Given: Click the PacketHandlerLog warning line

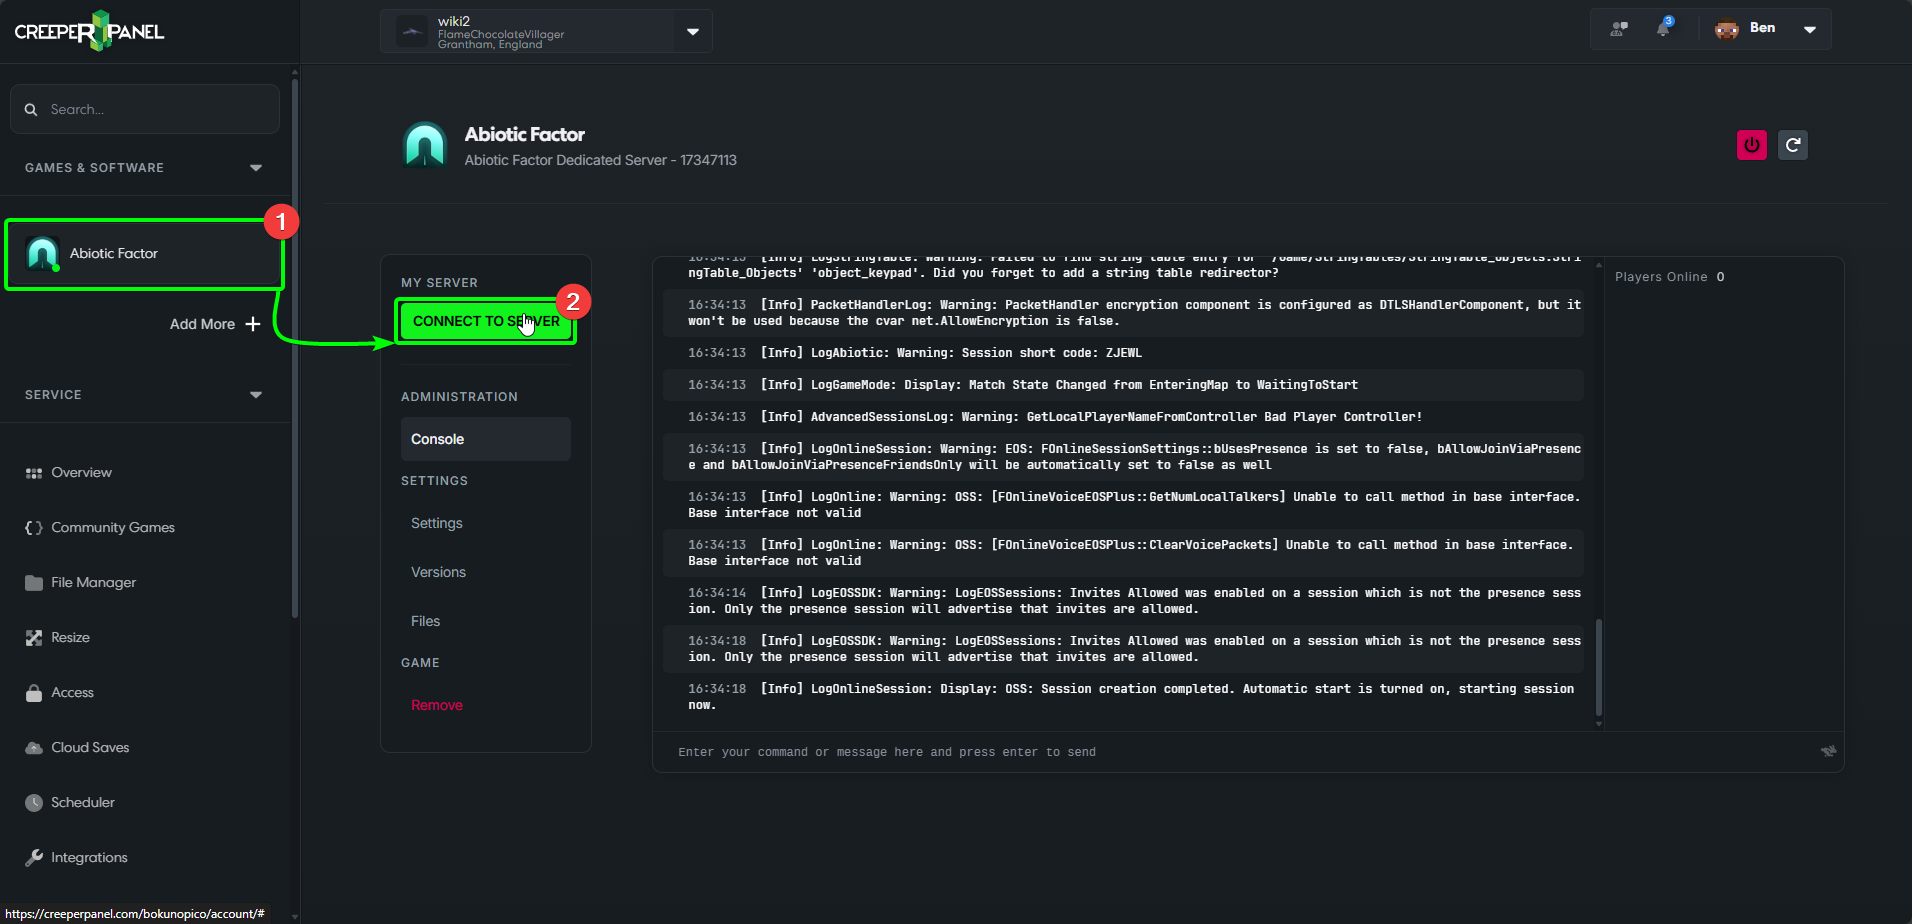Looking at the screenshot, I should [1123, 313].
